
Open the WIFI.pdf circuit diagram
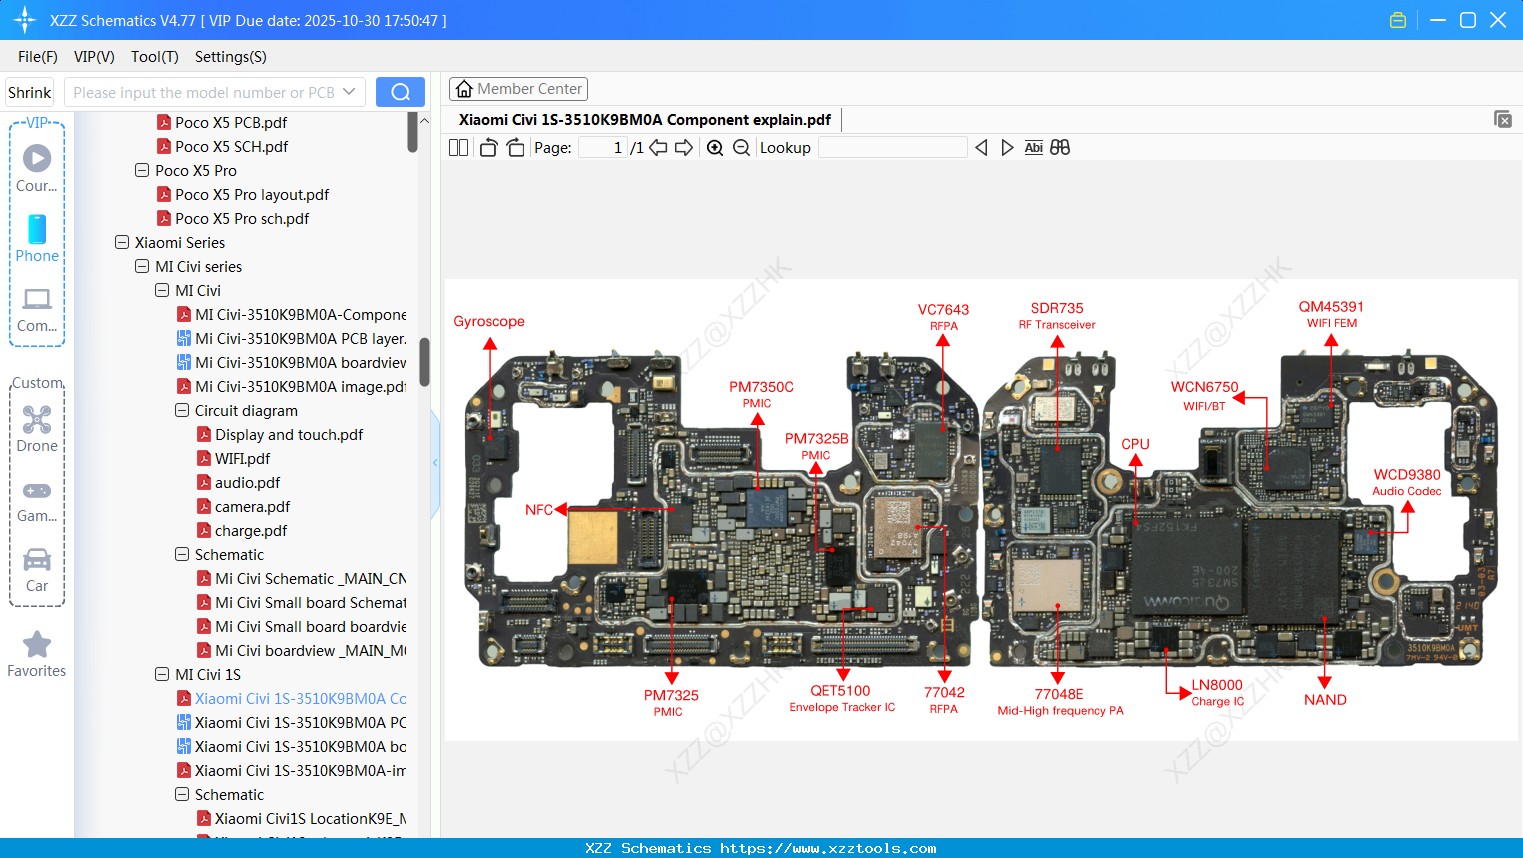[239, 458]
